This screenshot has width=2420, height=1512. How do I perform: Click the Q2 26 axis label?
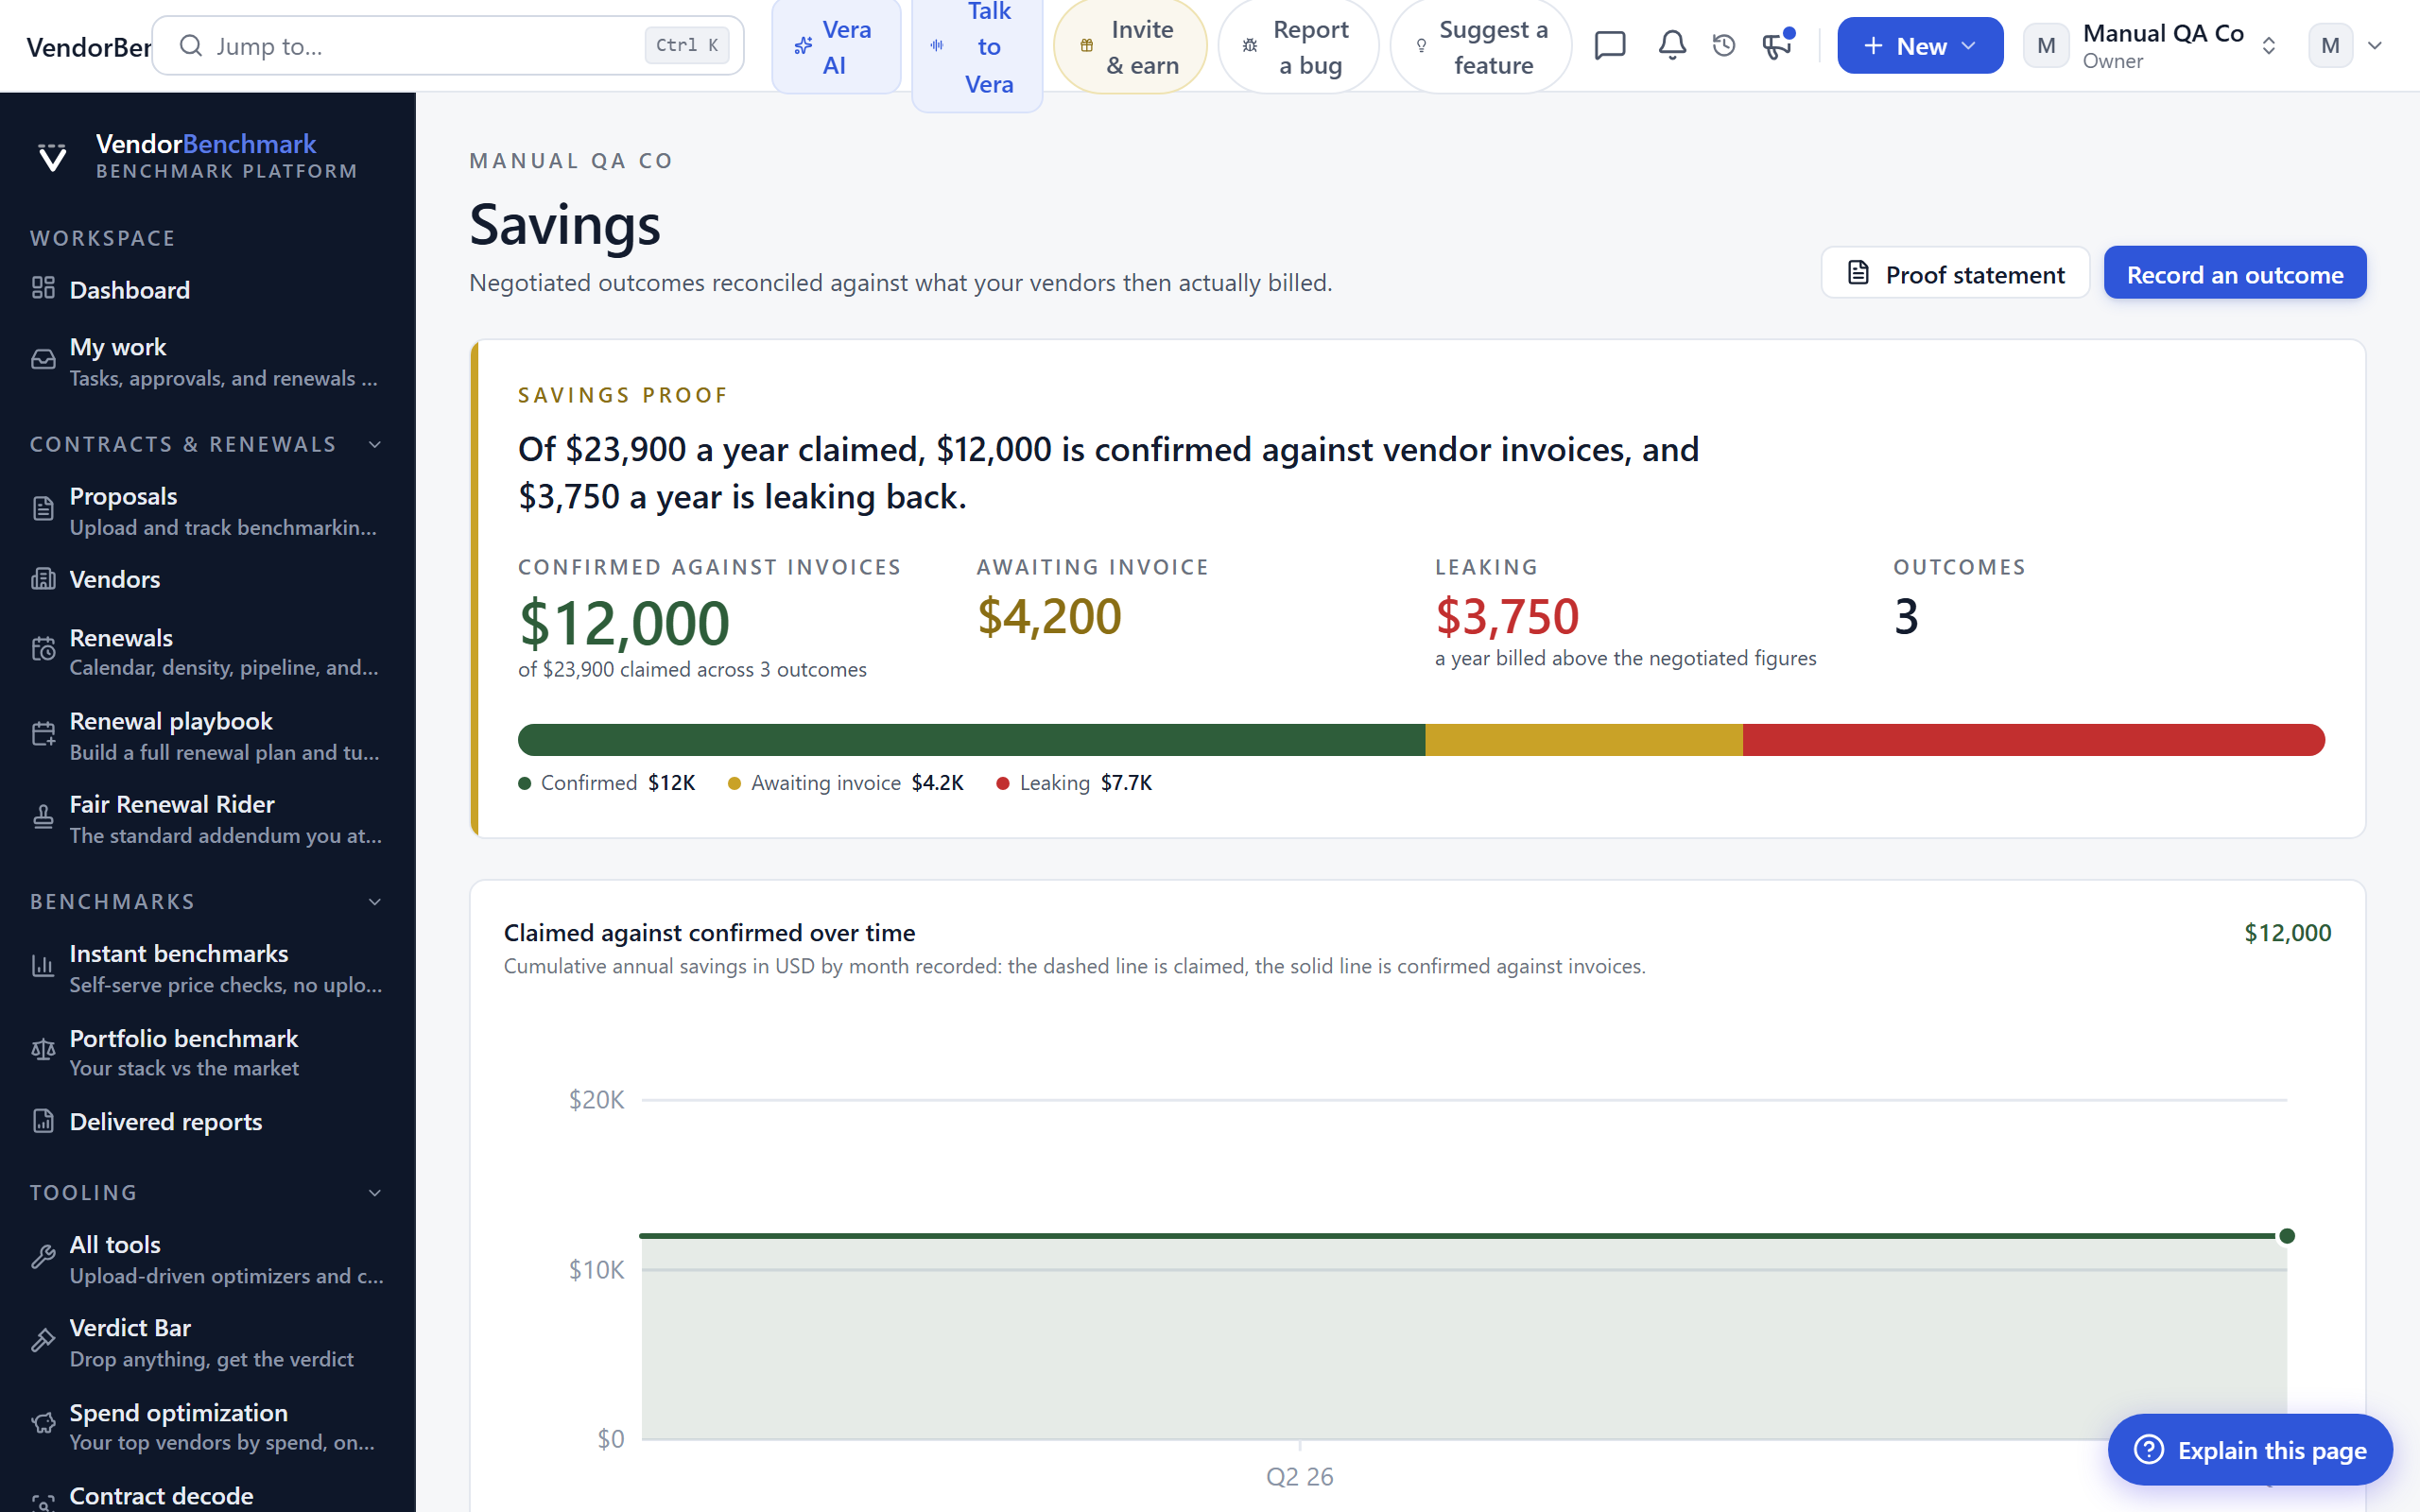pos(1299,1476)
